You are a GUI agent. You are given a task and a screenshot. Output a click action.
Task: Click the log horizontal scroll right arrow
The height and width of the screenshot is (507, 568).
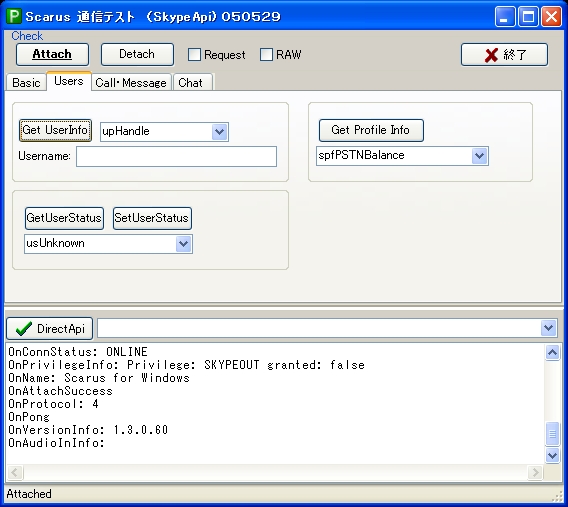[x=535, y=472]
